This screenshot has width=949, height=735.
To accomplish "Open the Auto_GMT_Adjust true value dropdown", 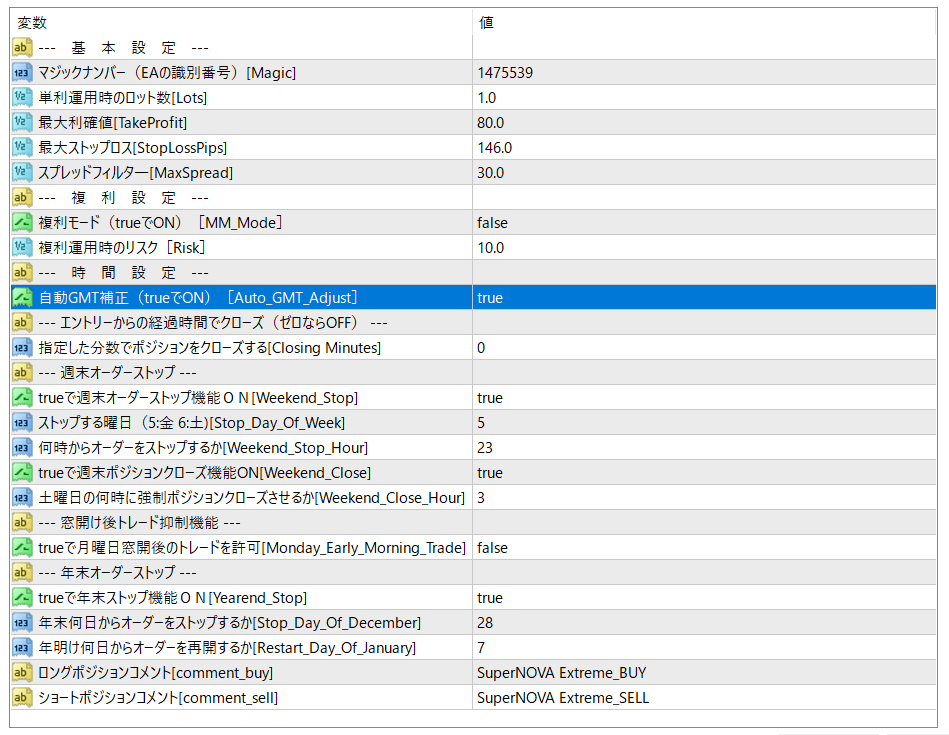I will (490, 298).
